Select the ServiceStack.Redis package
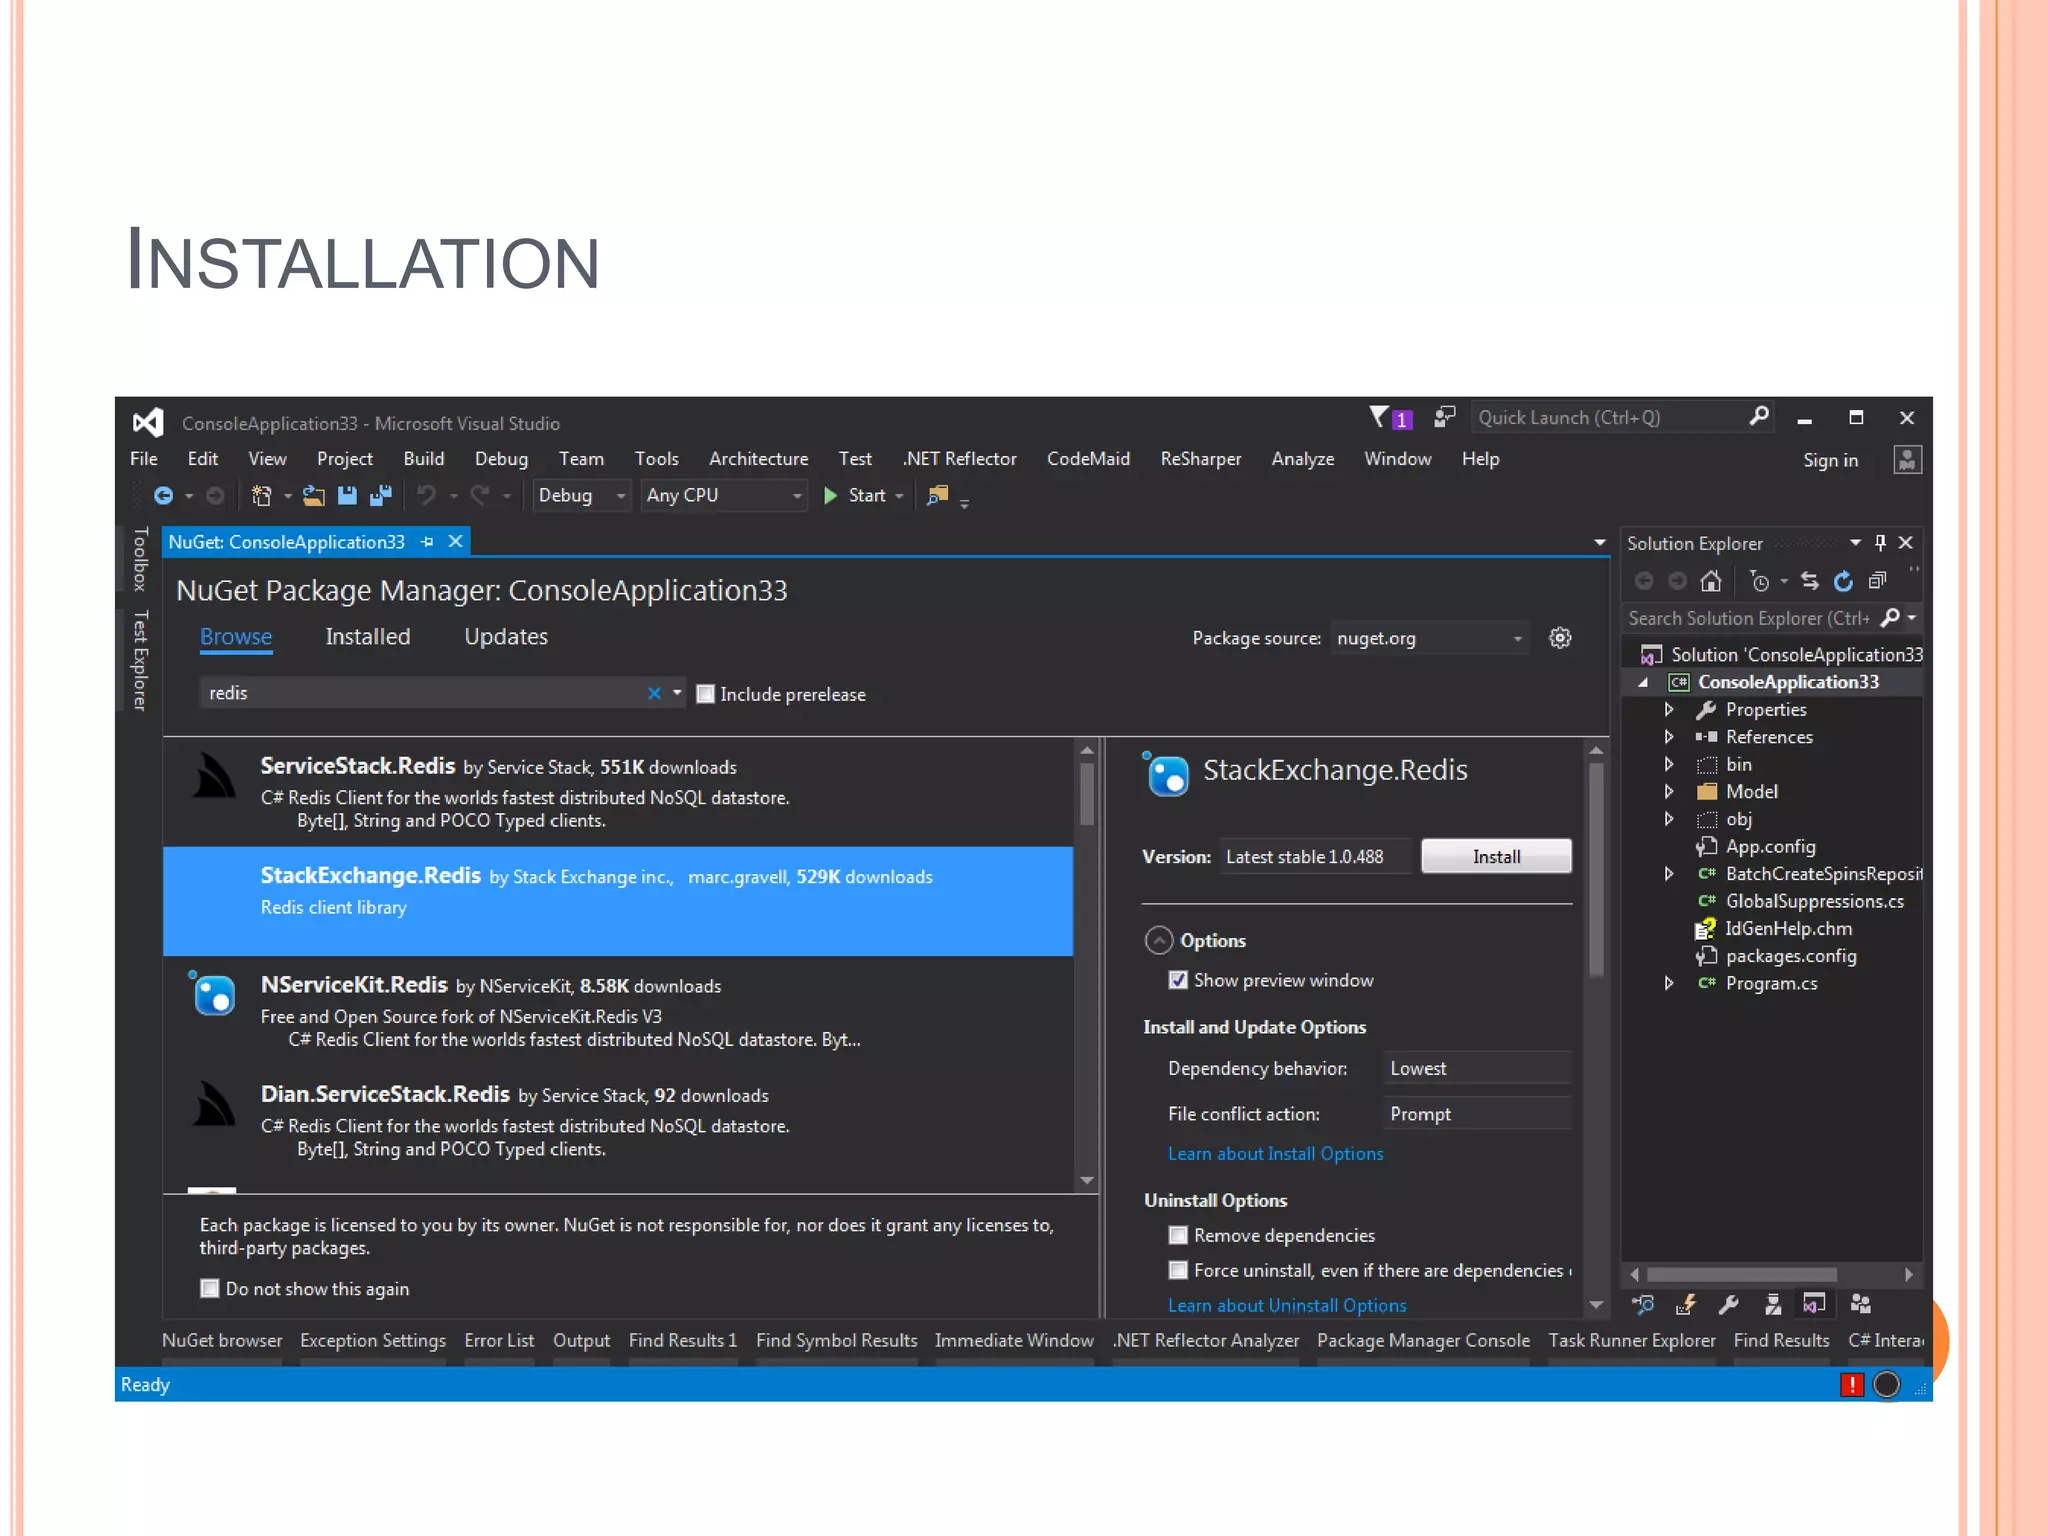 coord(618,792)
